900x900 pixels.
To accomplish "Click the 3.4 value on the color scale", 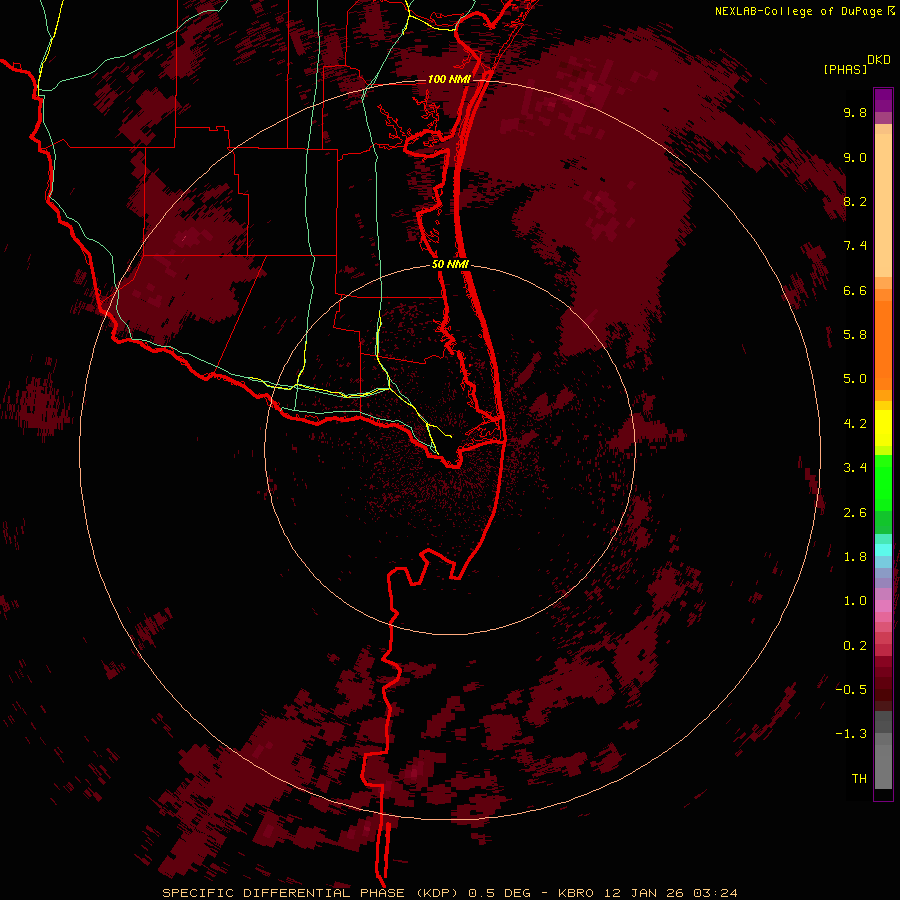I will 855,468.
